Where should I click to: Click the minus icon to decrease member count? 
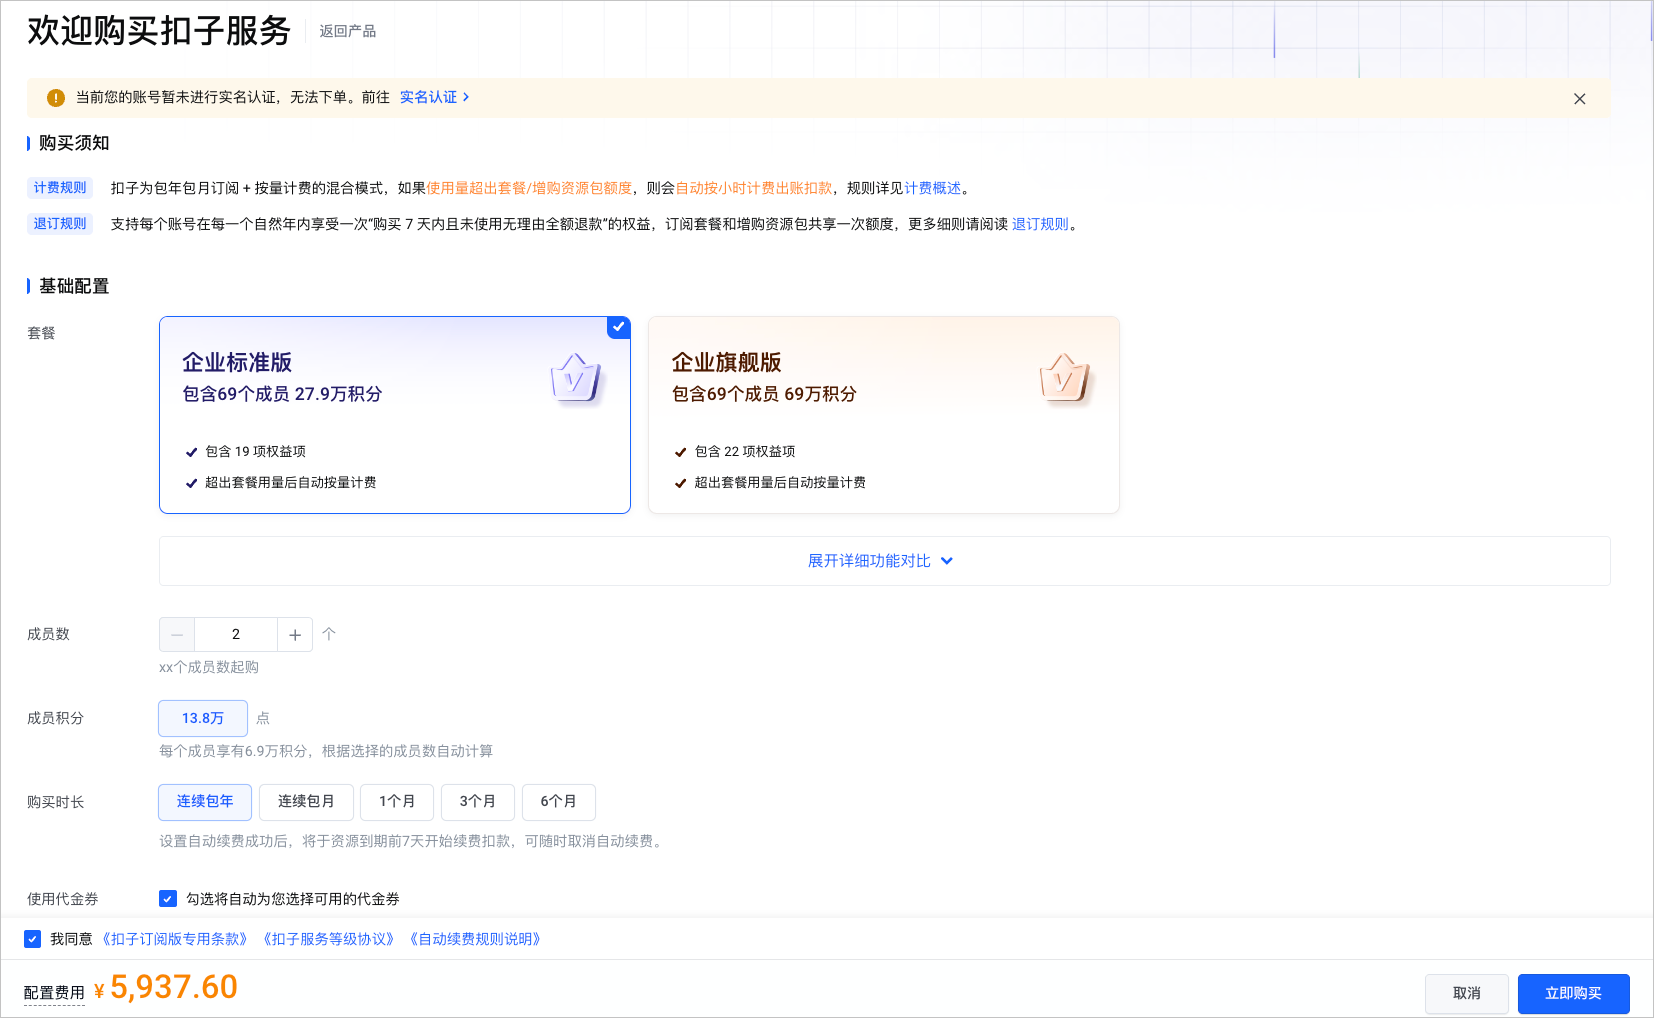coord(176,634)
